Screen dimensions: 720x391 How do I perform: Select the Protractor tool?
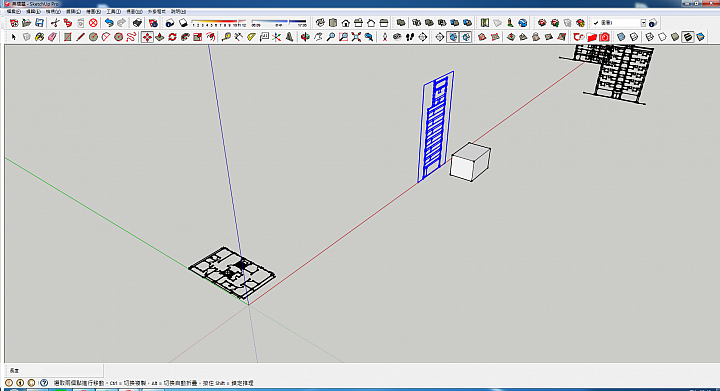(251, 37)
